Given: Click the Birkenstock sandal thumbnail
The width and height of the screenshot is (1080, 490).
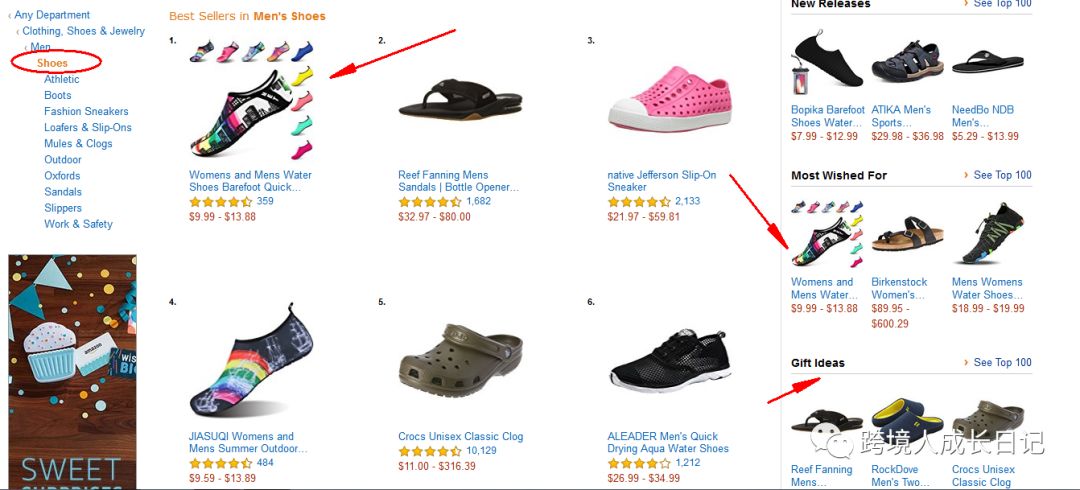Looking at the screenshot, I should click(x=907, y=234).
